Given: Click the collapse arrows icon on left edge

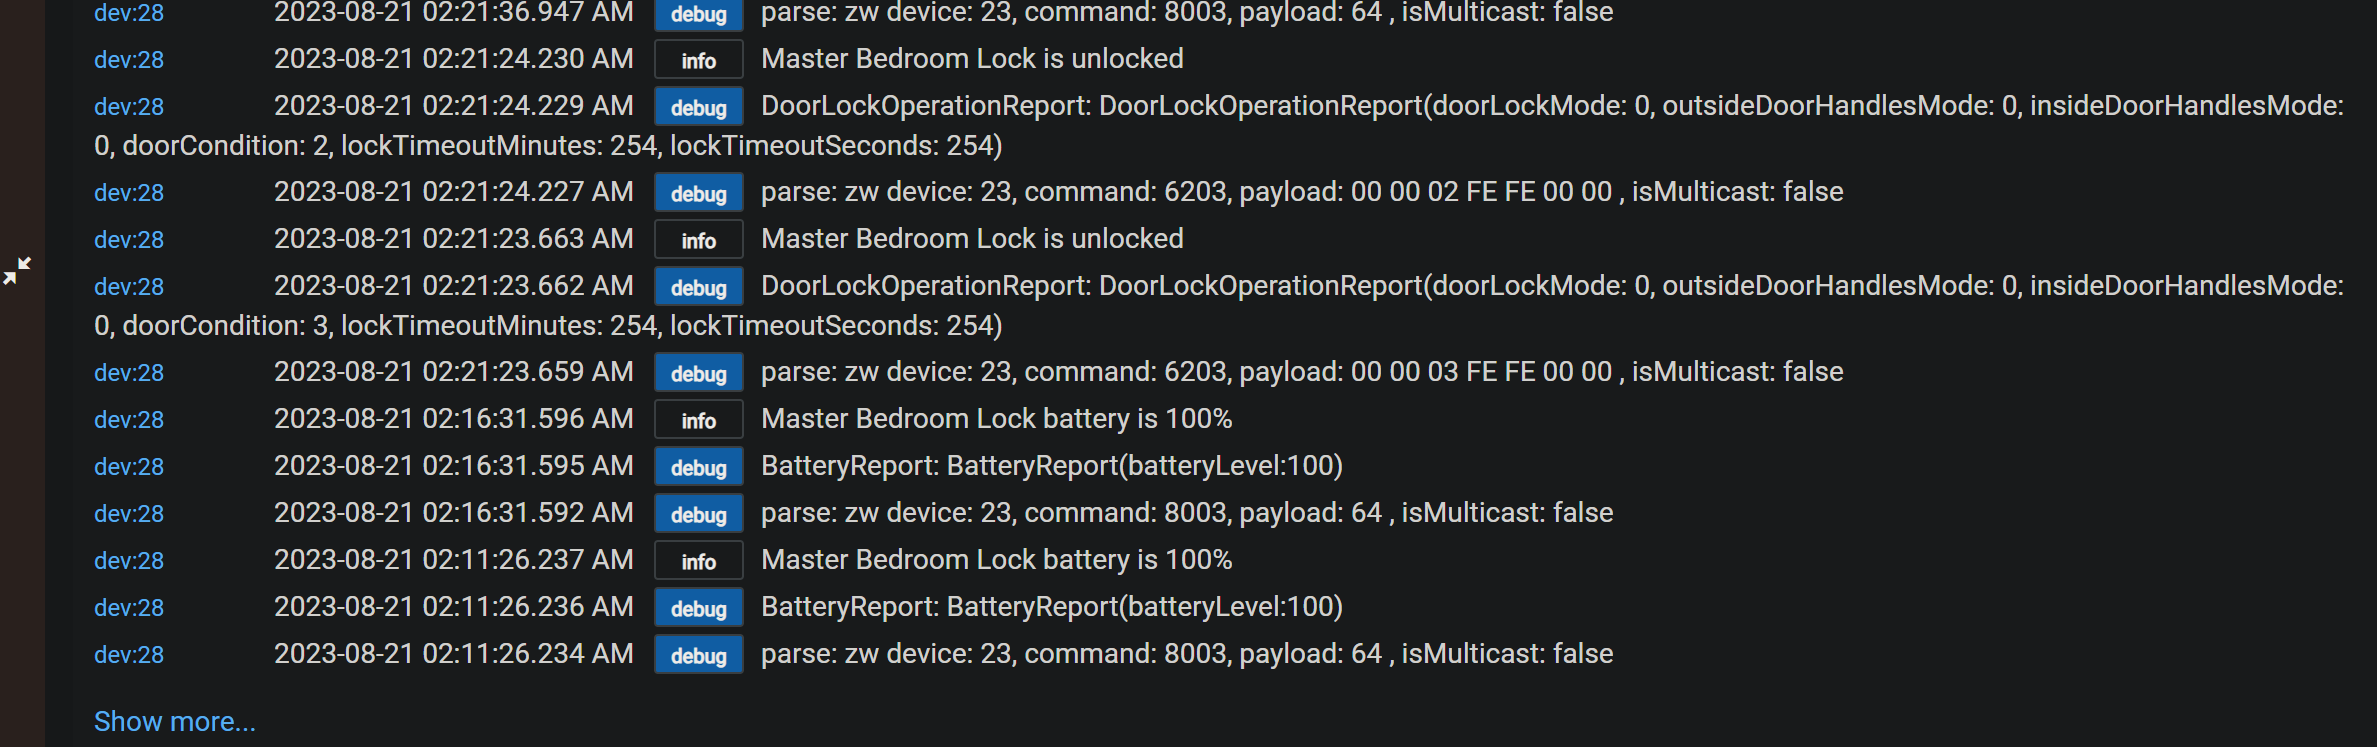Looking at the screenshot, I should 17,270.
